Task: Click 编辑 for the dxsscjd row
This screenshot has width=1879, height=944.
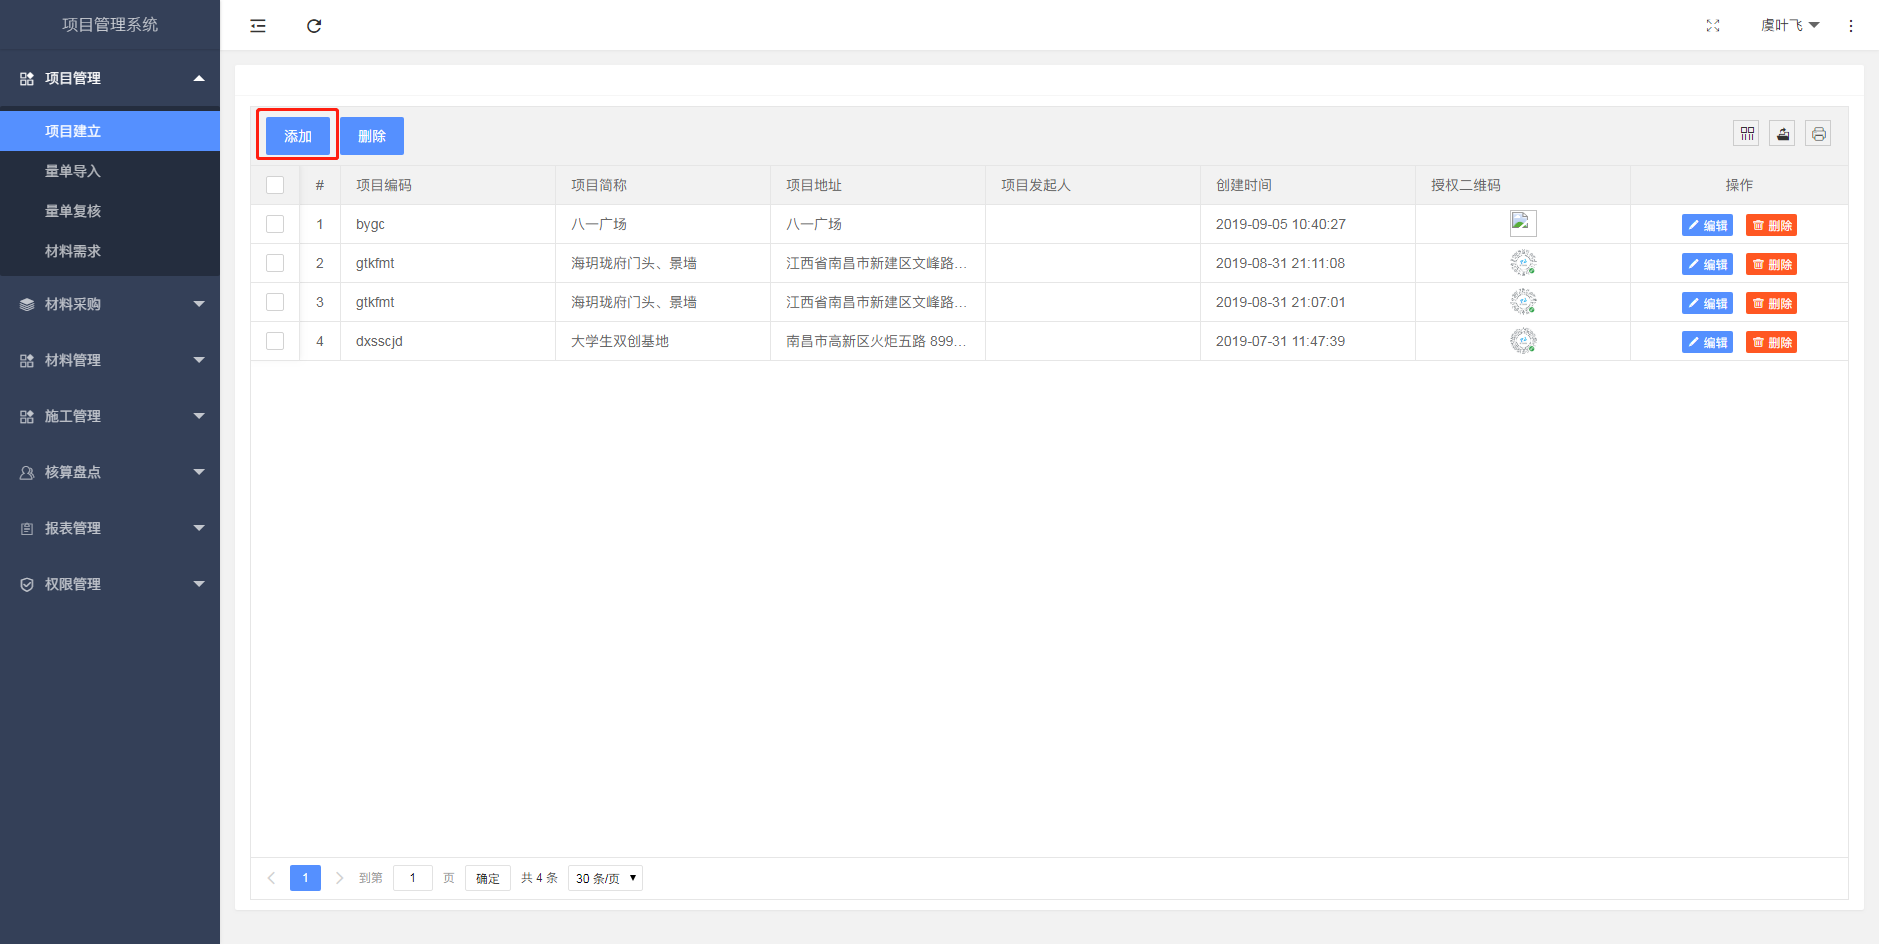Action: (1707, 342)
